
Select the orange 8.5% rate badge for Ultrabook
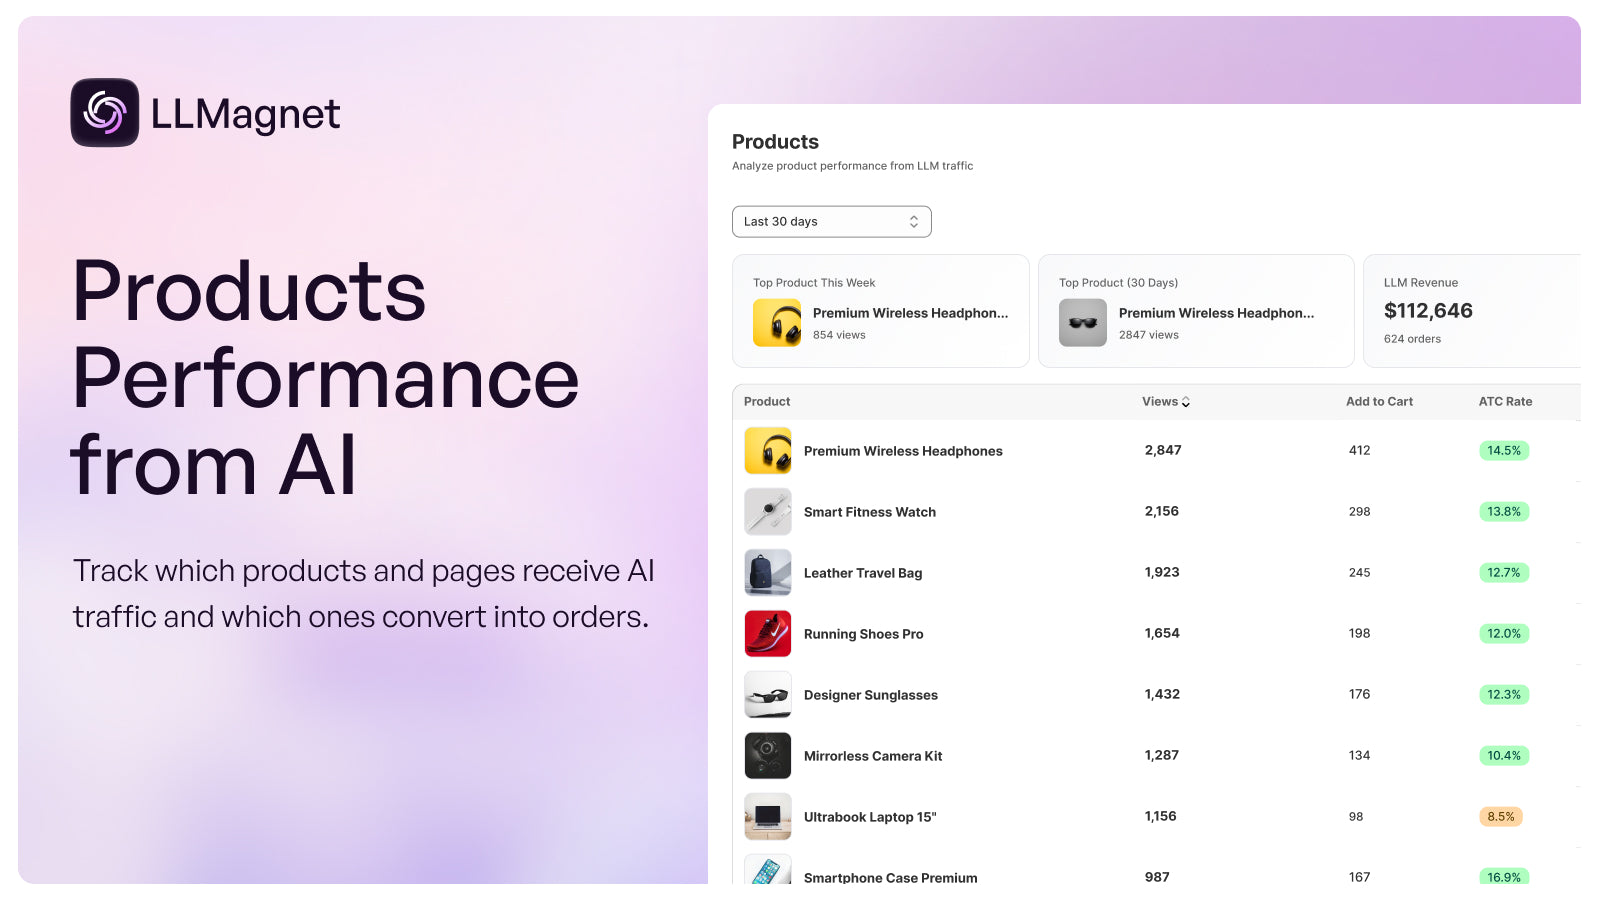point(1501,816)
